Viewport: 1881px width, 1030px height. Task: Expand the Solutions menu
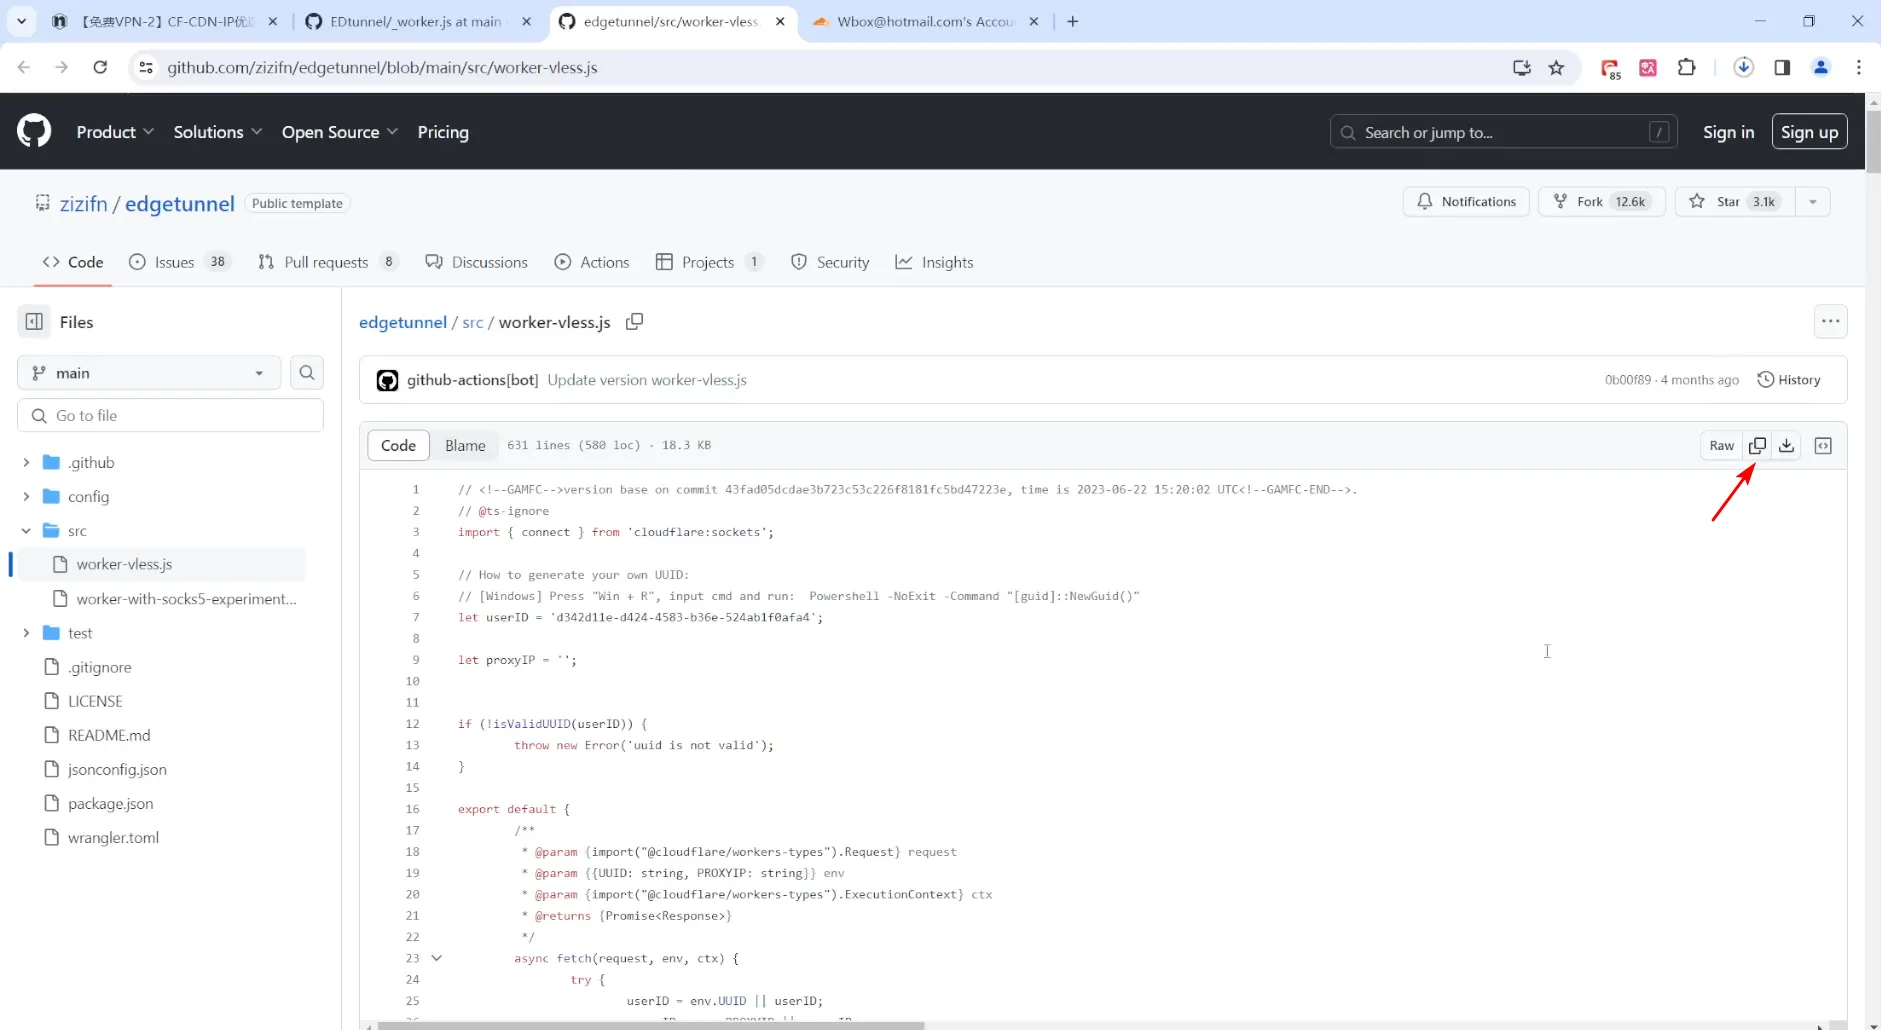pyautogui.click(x=218, y=132)
